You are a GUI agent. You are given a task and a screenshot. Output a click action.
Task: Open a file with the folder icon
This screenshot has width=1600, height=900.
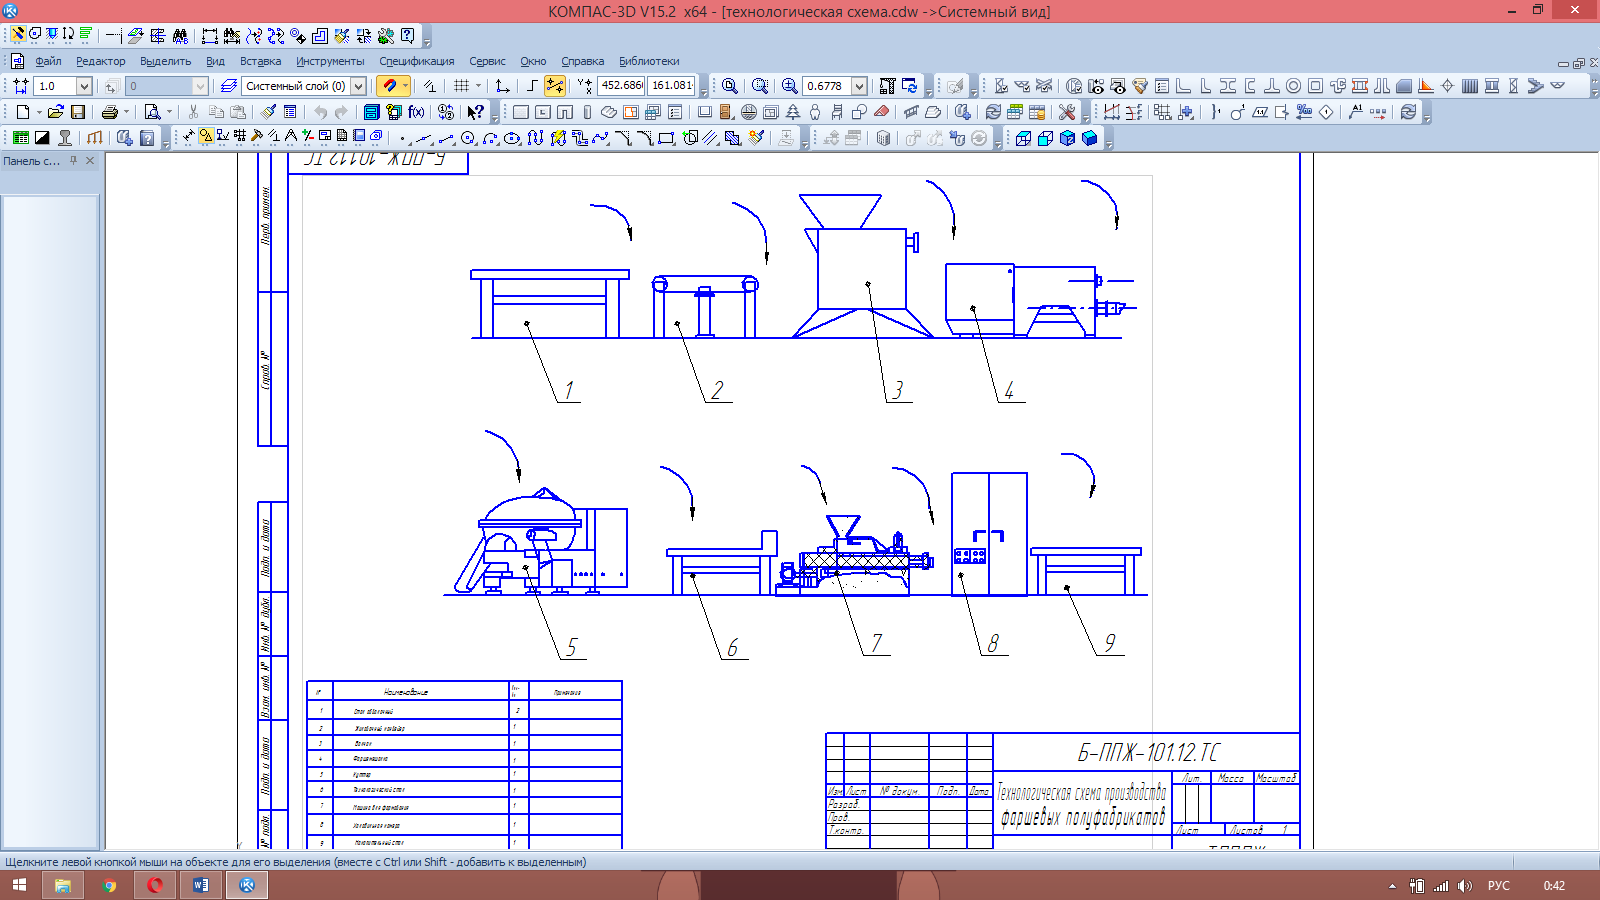coord(56,112)
